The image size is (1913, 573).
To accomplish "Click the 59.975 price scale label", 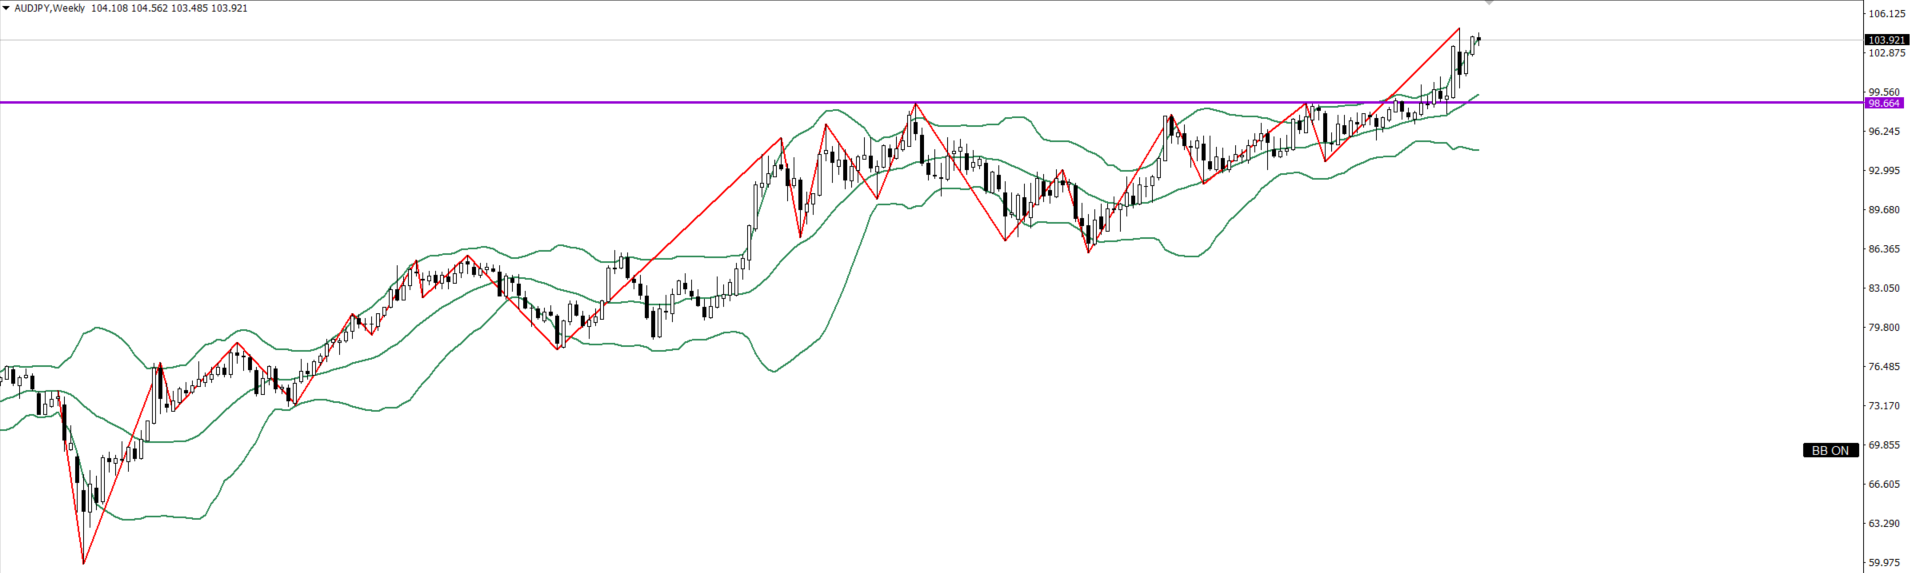I will (x=1885, y=562).
